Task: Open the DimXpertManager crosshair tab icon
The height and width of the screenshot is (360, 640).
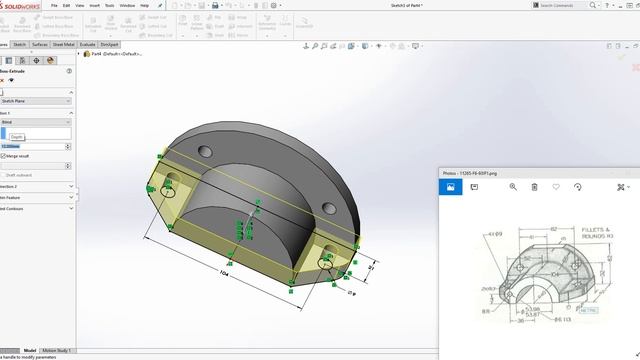Action: coord(36,60)
